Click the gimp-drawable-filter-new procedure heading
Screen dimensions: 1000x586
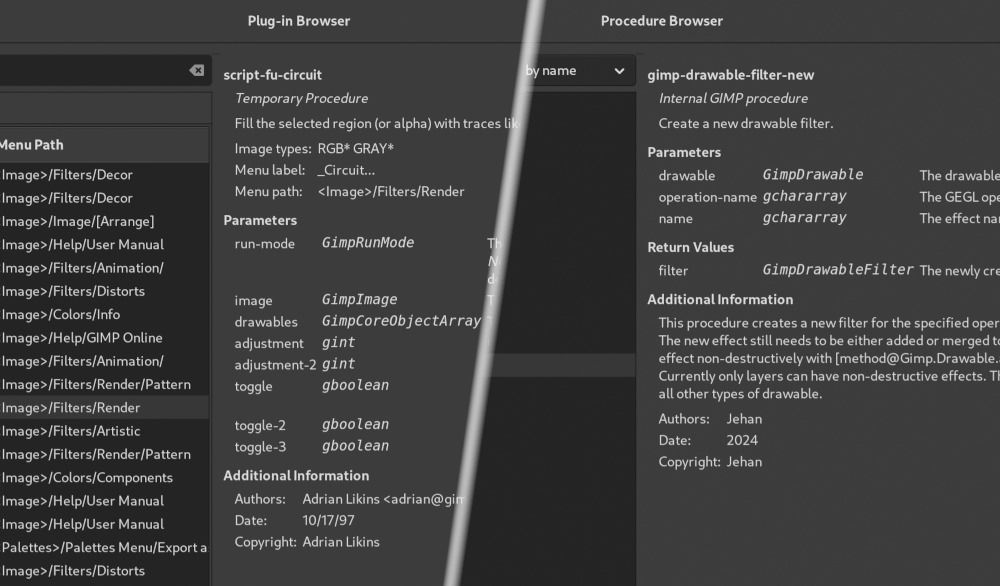[x=730, y=75]
